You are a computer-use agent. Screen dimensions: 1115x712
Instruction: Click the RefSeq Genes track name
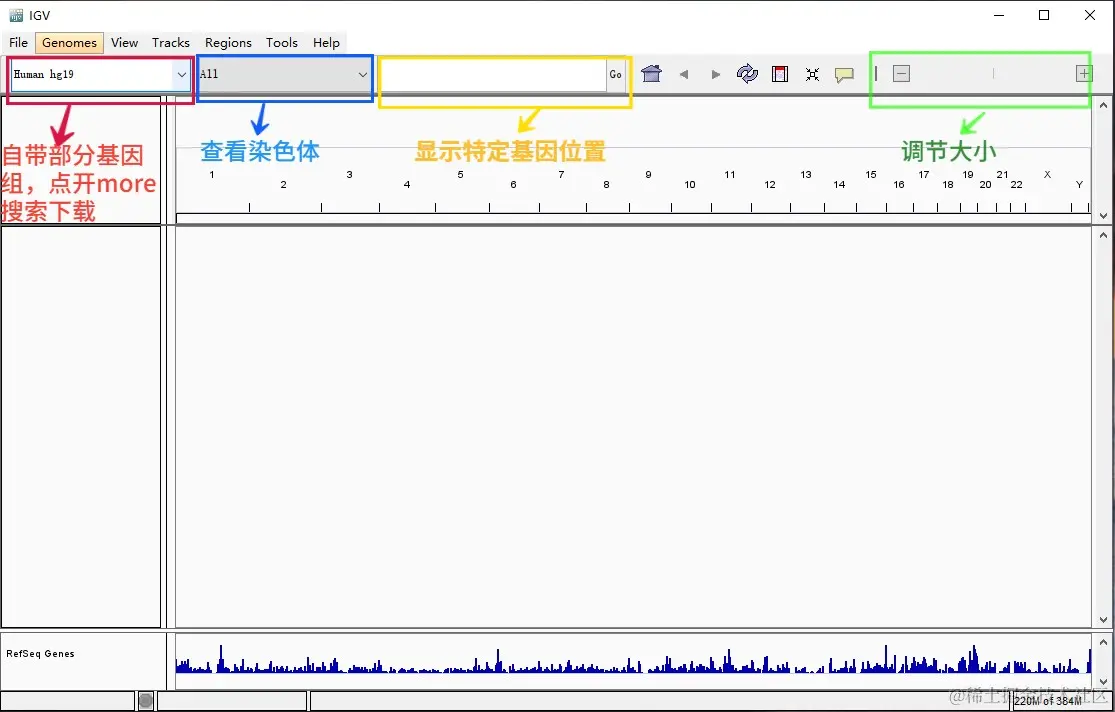pos(41,654)
